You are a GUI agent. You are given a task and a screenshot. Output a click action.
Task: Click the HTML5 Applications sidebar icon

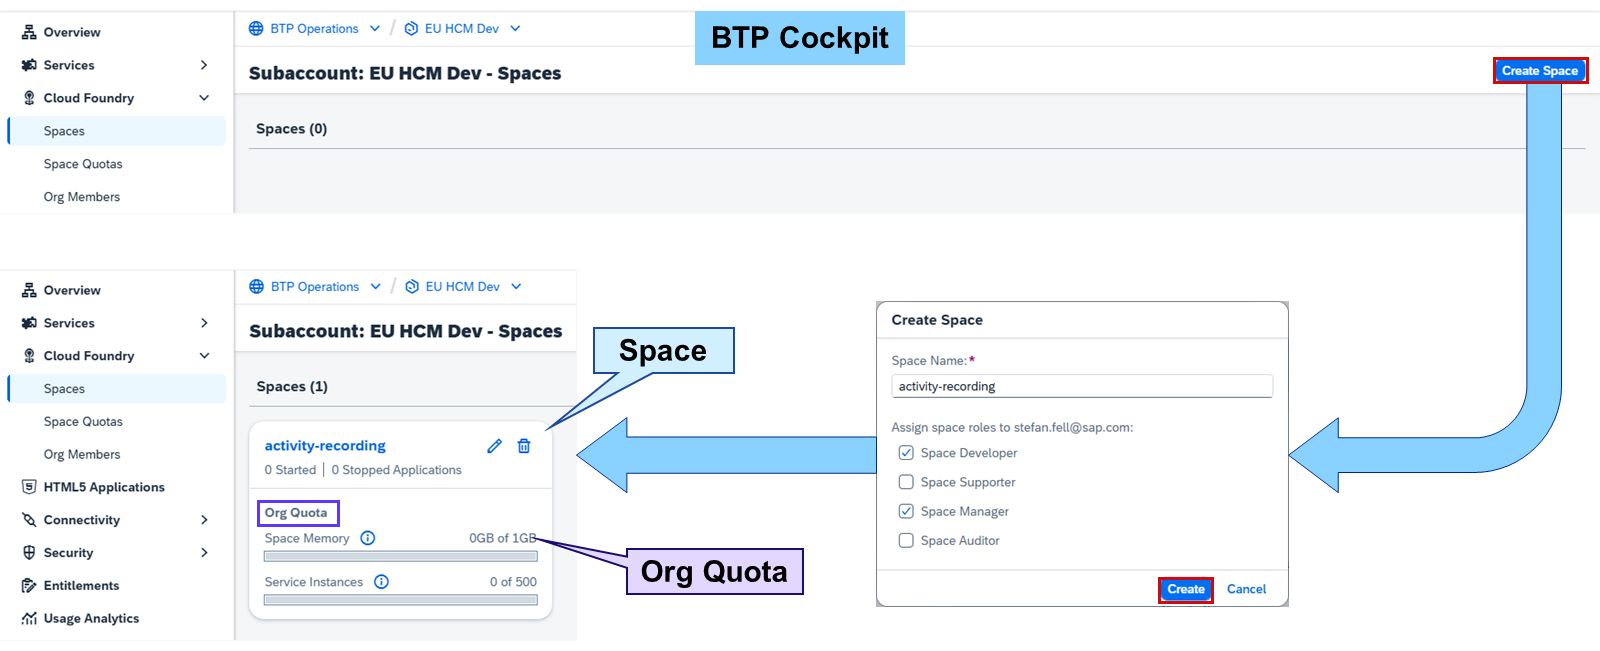point(29,487)
